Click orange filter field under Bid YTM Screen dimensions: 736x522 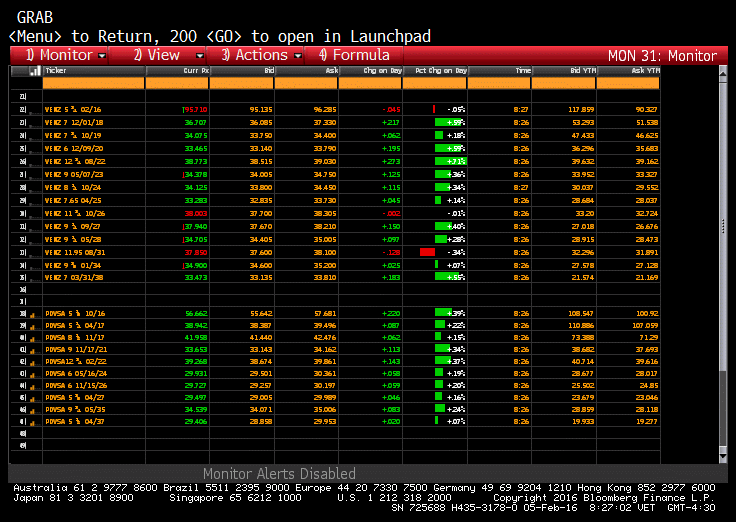564,83
